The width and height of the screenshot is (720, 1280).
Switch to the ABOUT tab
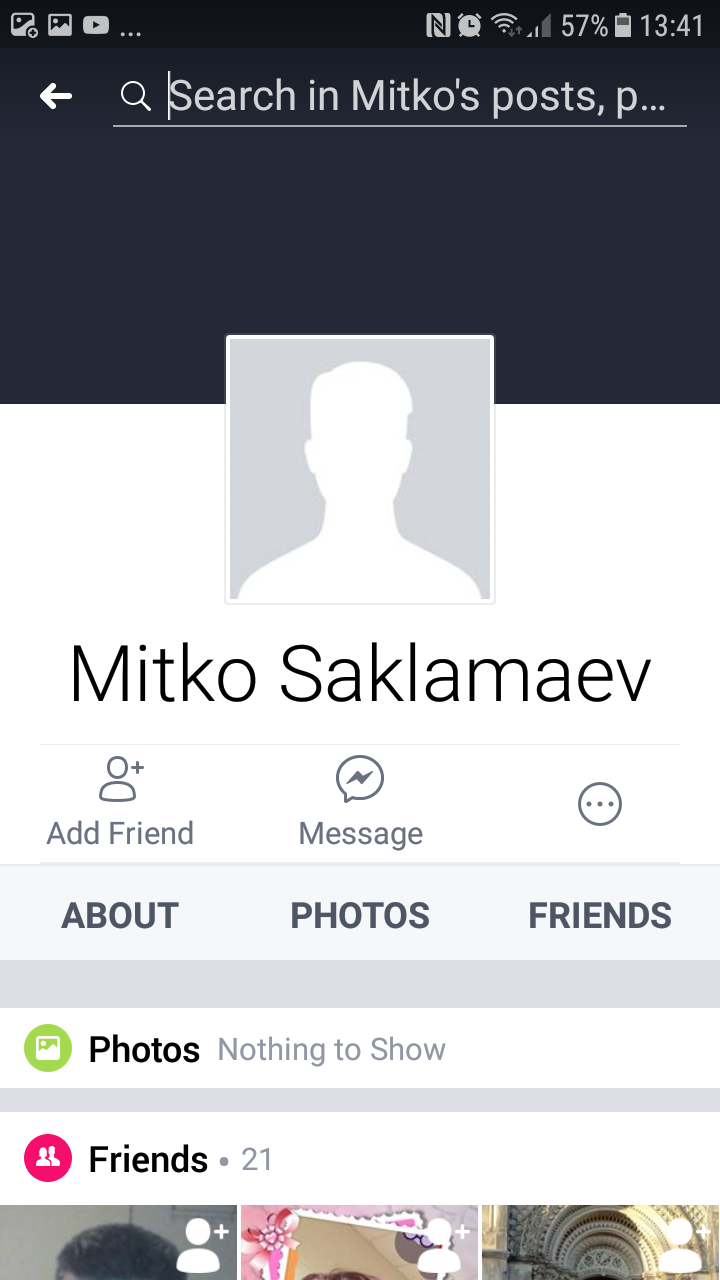pyautogui.click(x=120, y=915)
